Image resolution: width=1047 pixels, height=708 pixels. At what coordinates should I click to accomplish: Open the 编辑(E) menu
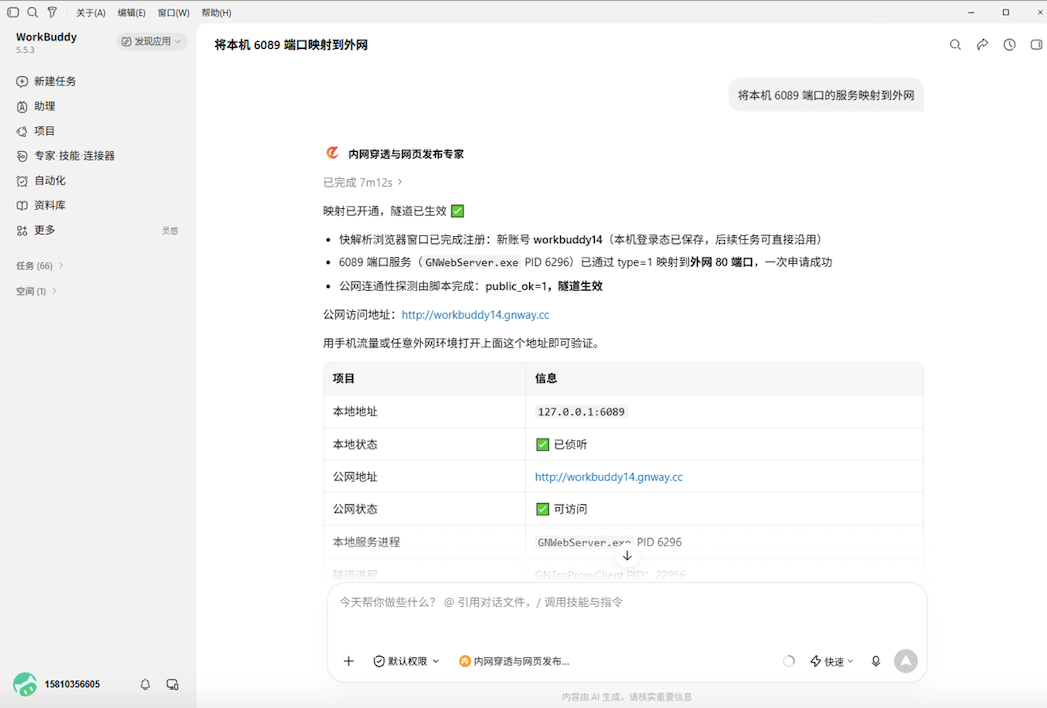132,13
